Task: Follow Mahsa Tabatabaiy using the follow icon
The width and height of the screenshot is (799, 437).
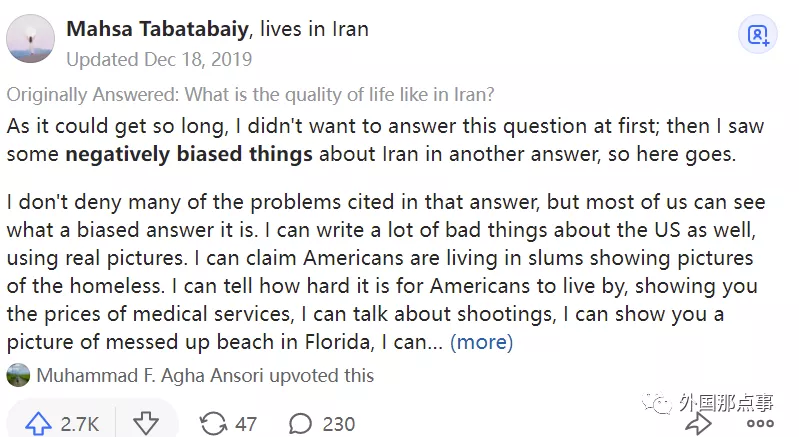Action: click(758, 36)
